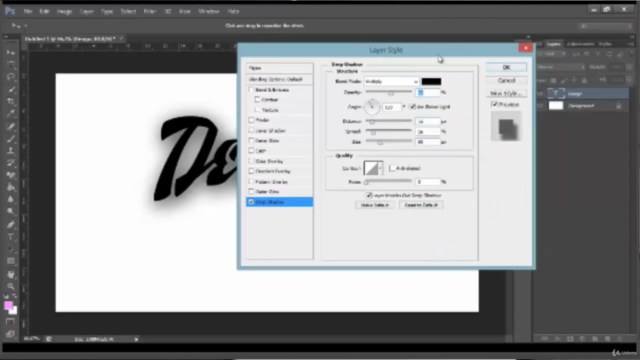Screen dimensions: 640x360
Task: Enable the Bevel & Emboss checkbox
Action: click(x=251, y=89)
